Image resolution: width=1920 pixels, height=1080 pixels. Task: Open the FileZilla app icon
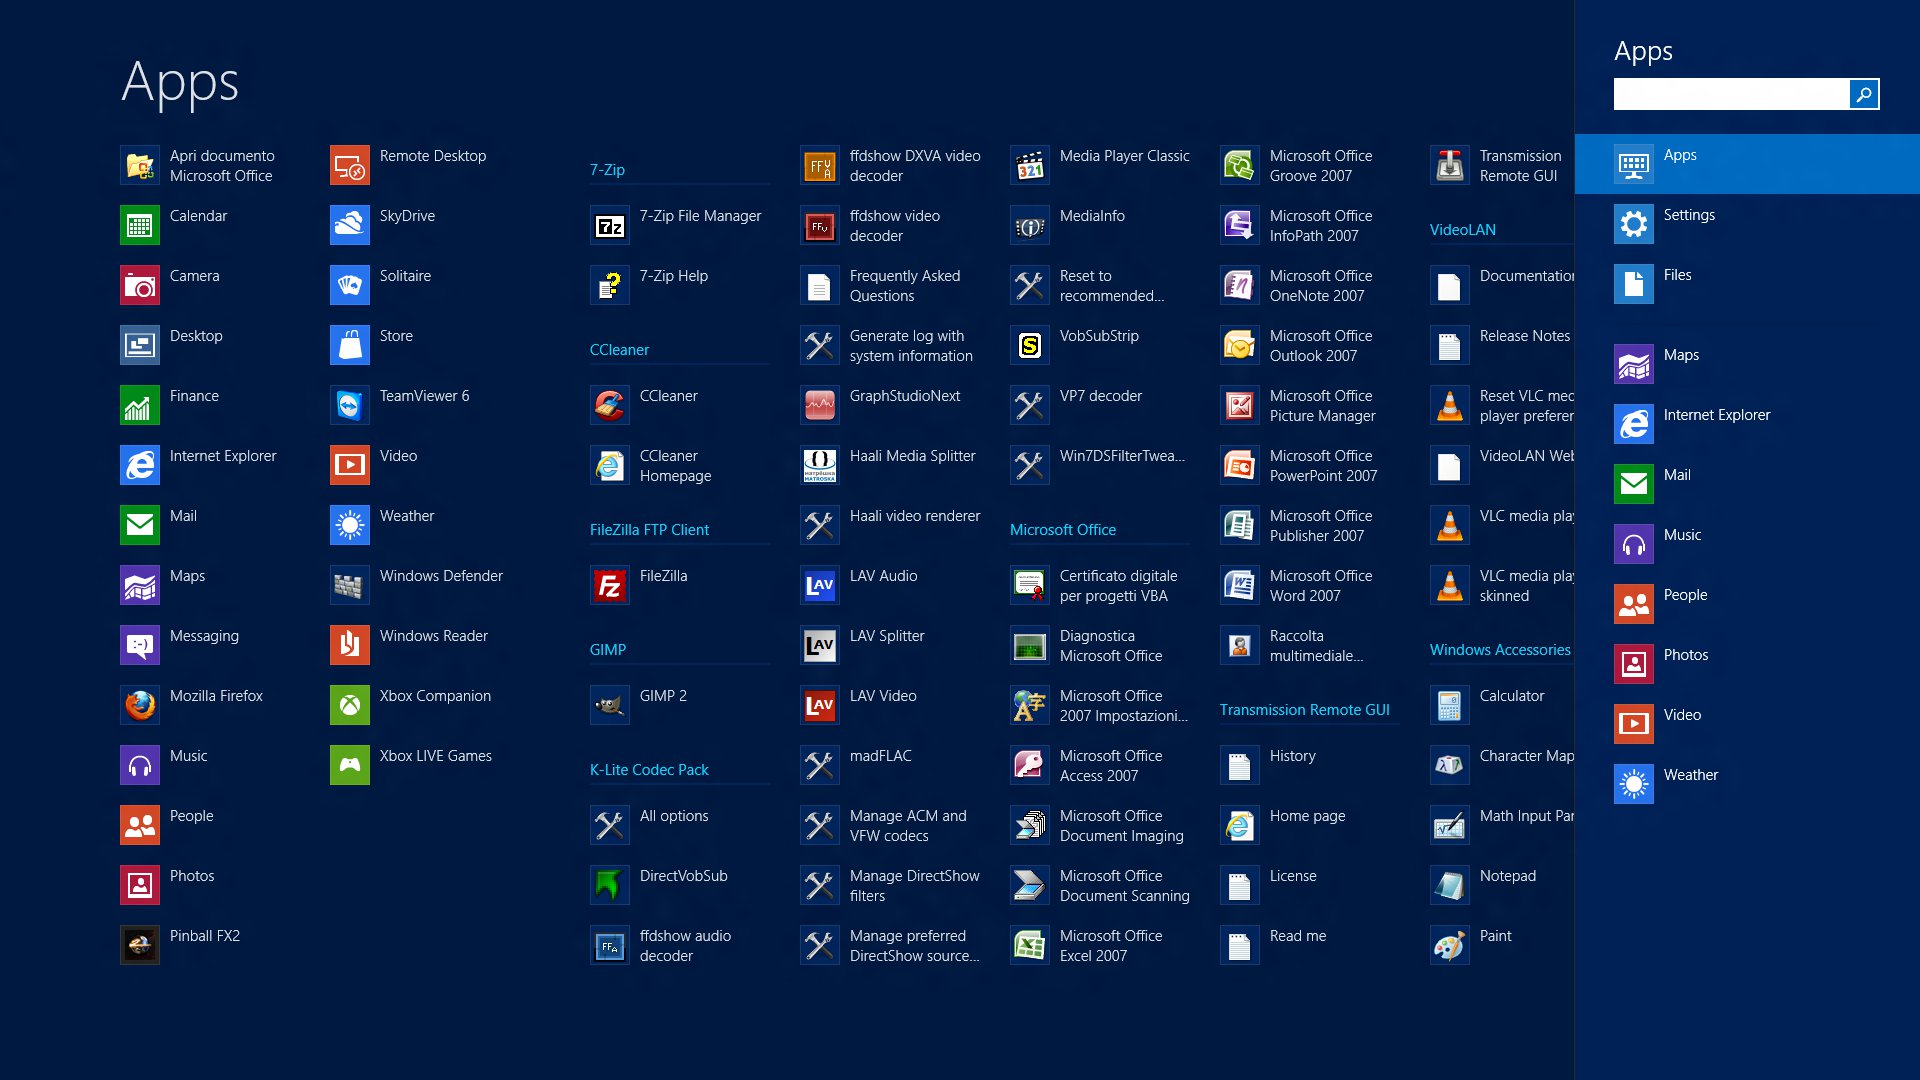(x=610, y=585)
